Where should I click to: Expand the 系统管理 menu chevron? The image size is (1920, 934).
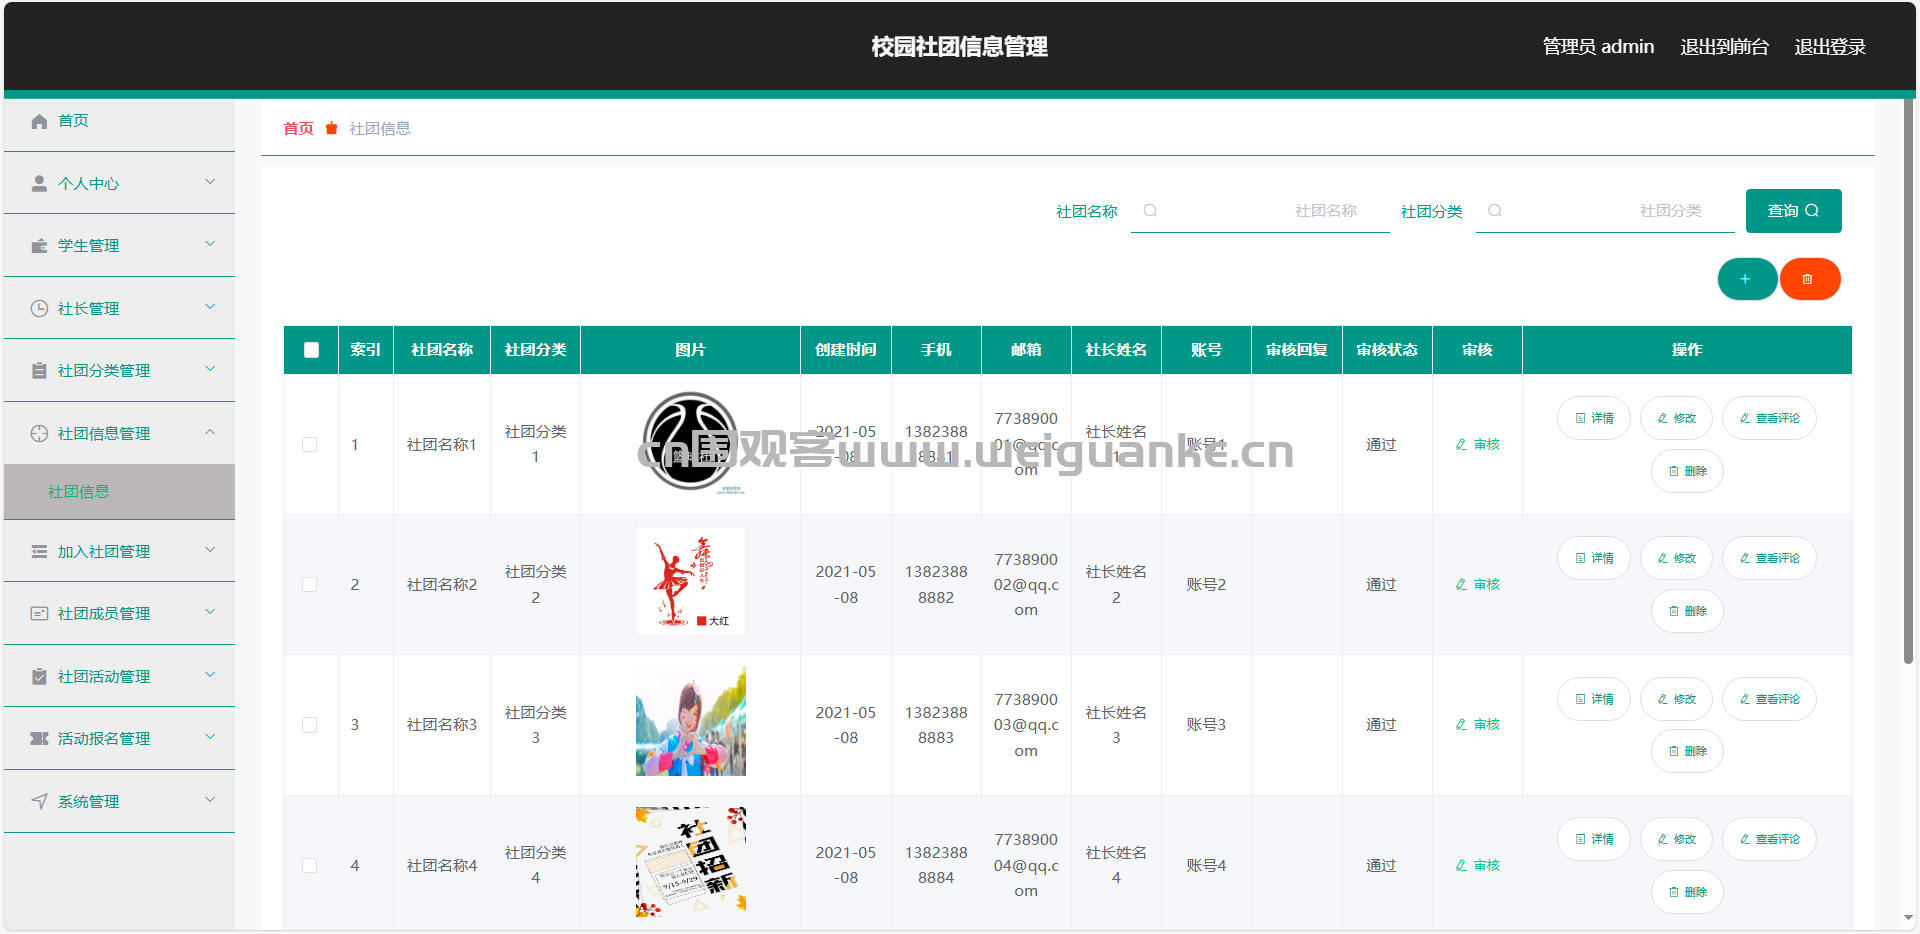click(210, 800)
